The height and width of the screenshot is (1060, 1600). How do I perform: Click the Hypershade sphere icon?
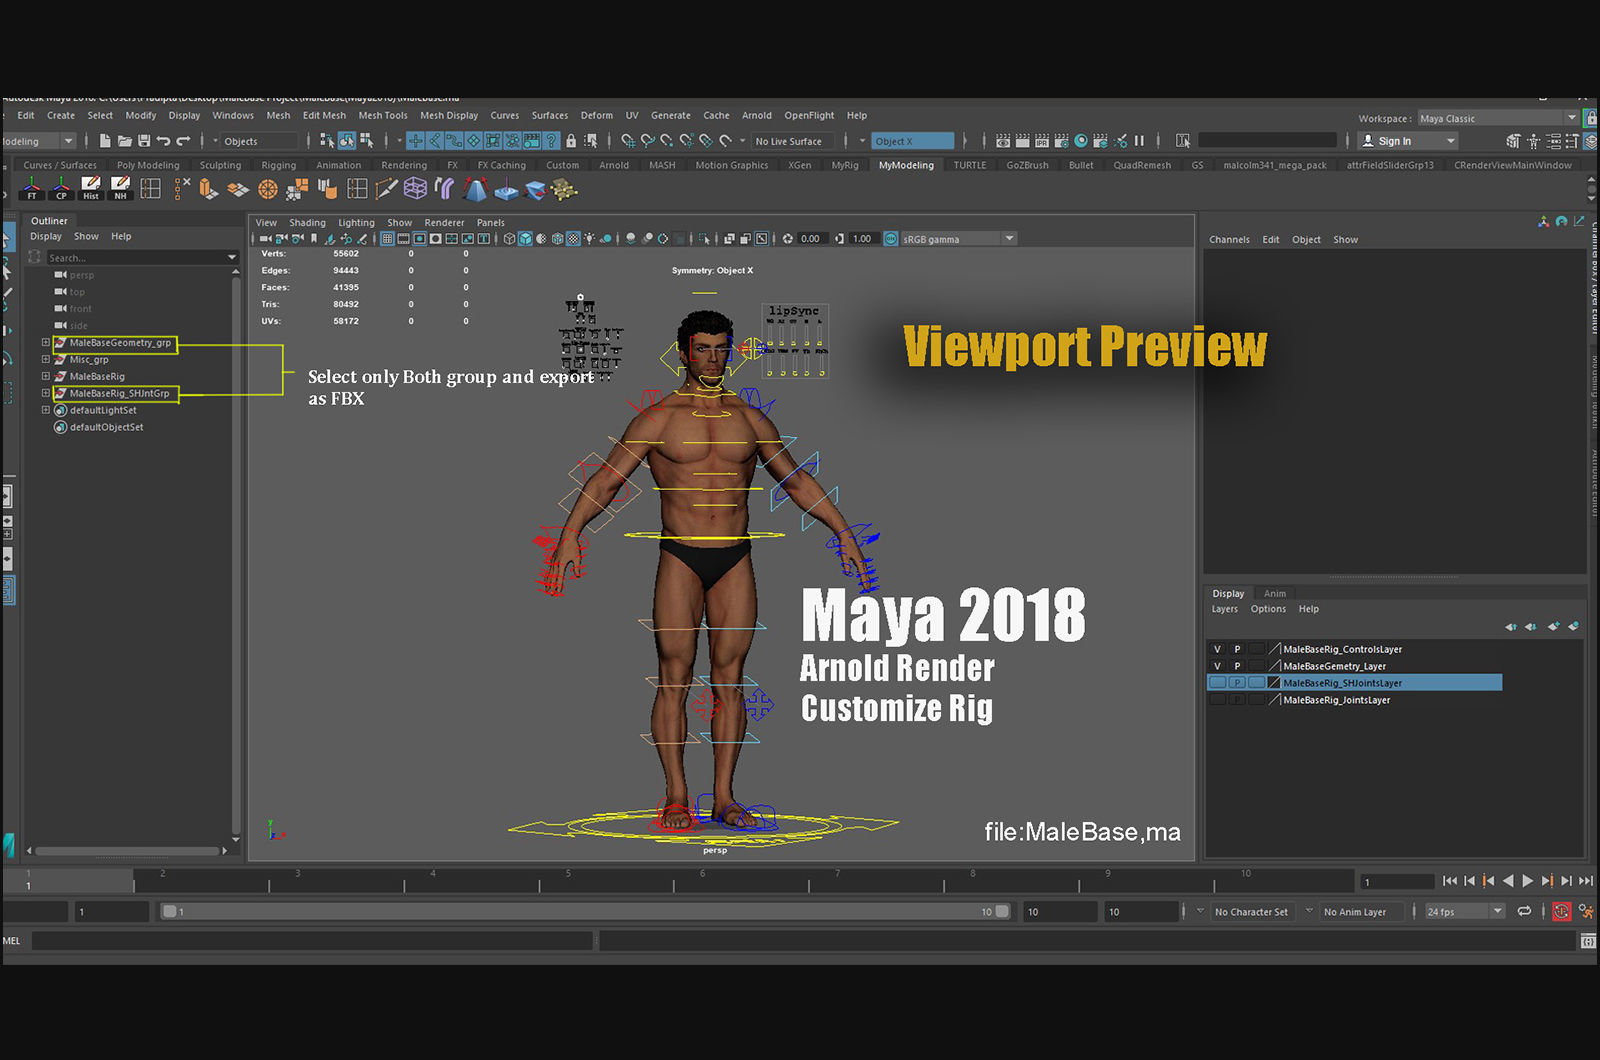(x=1081, y=141)
